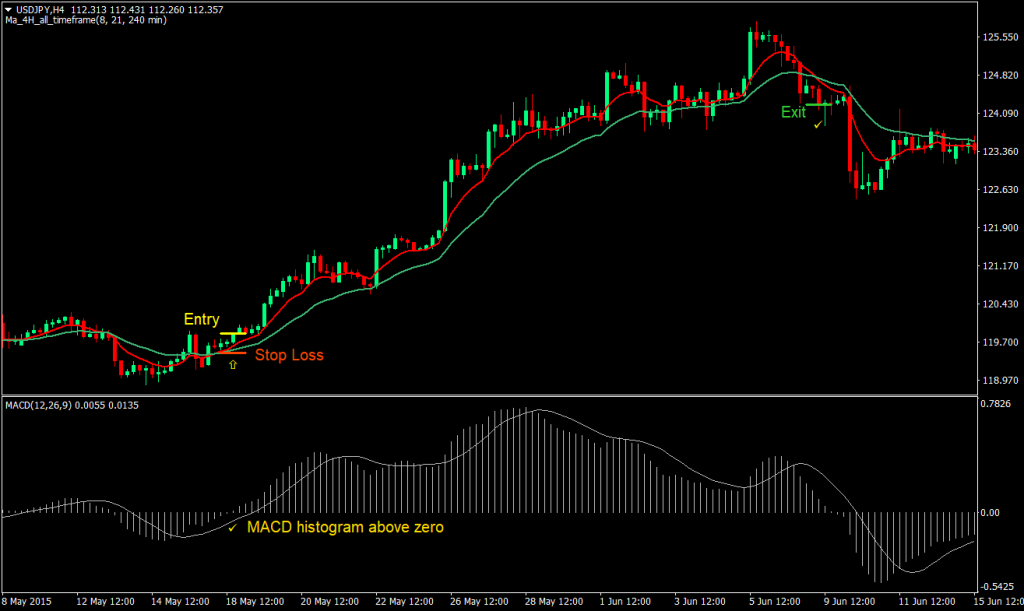Click the MACD histogram above zero annotation
The height and width of the screenshot is (611, 1024).
tap(345, 528)
